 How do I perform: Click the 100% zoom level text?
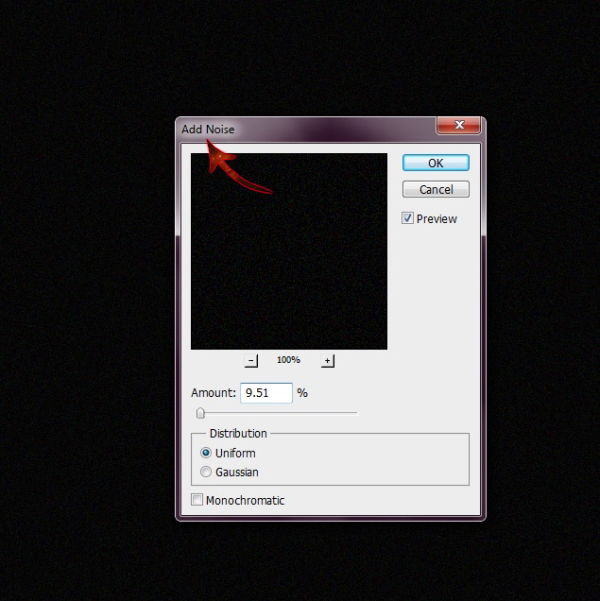(x=289, y=360)
